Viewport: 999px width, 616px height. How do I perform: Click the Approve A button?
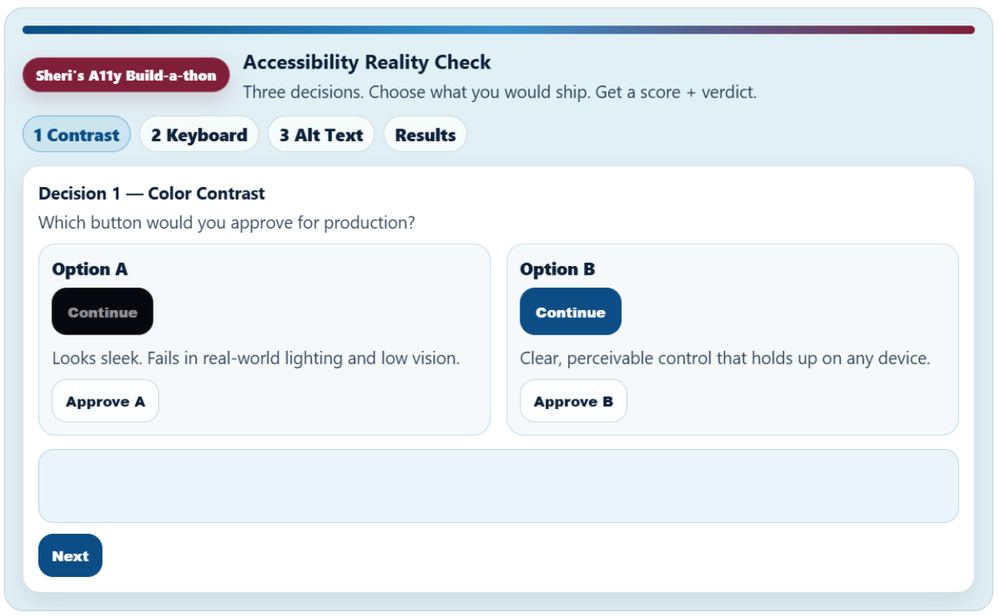(105, 402)
